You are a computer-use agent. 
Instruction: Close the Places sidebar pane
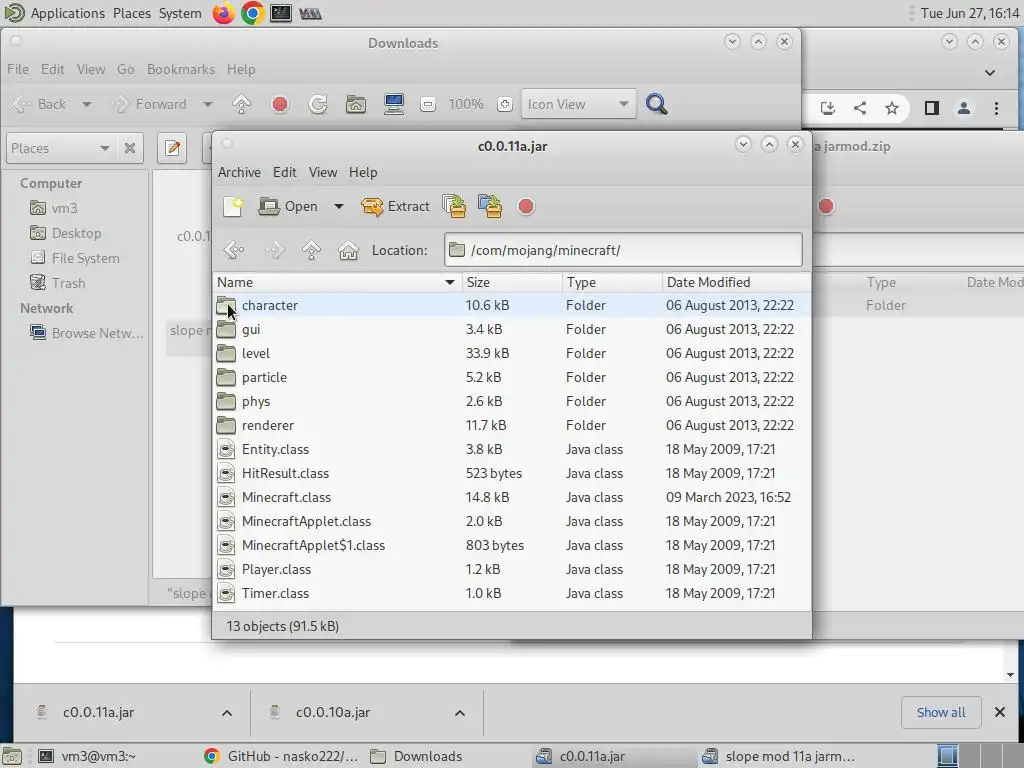(x=130, y=148)
